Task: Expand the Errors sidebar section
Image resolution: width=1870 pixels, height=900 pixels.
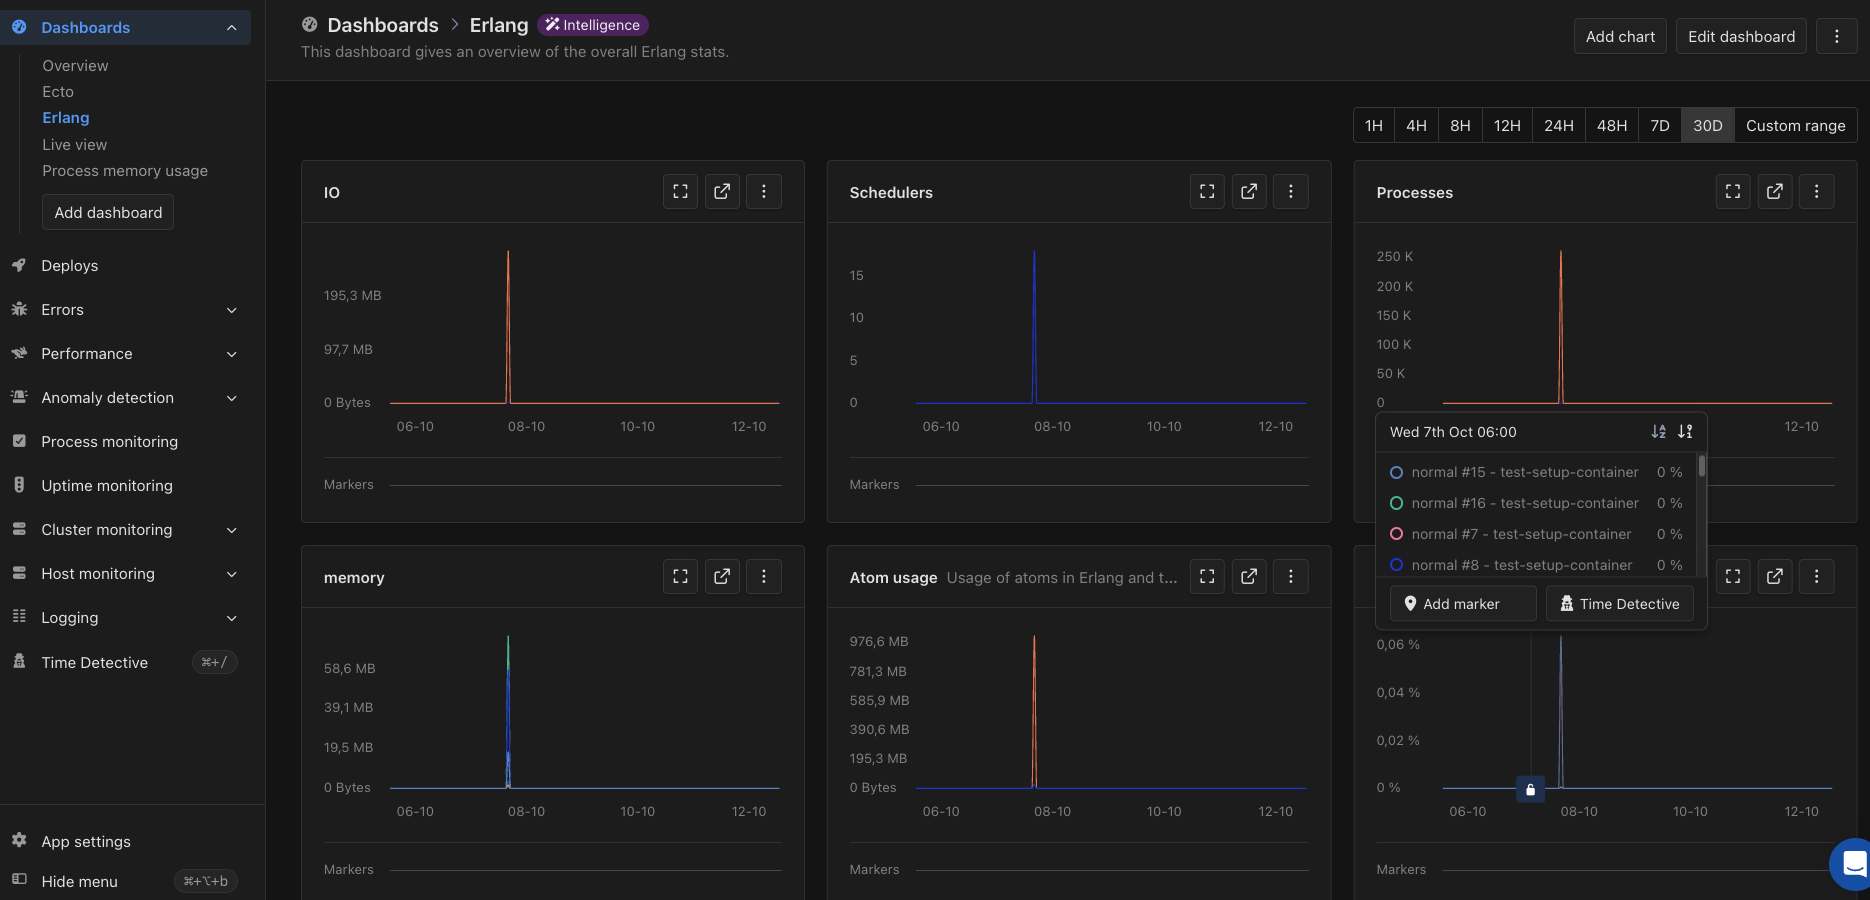Action: [x=232, y=310]
